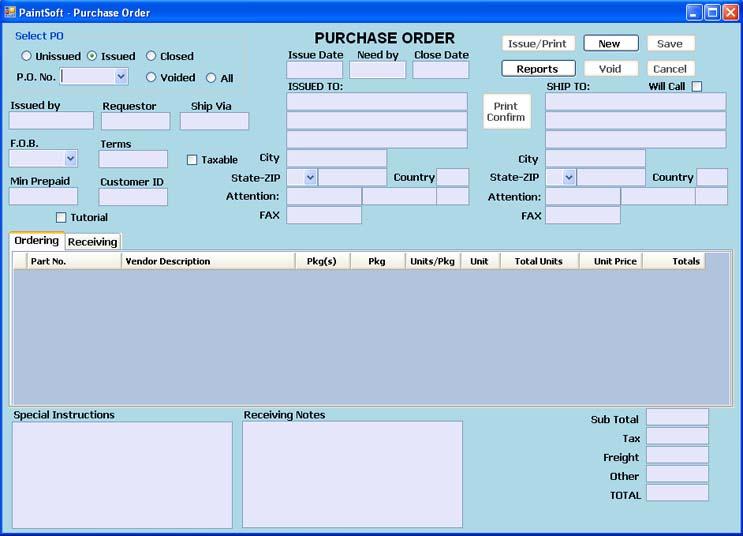Maximize the Purchase Order window
The width and height of the screenshot is (743, 536).
[x=712, y=12]
